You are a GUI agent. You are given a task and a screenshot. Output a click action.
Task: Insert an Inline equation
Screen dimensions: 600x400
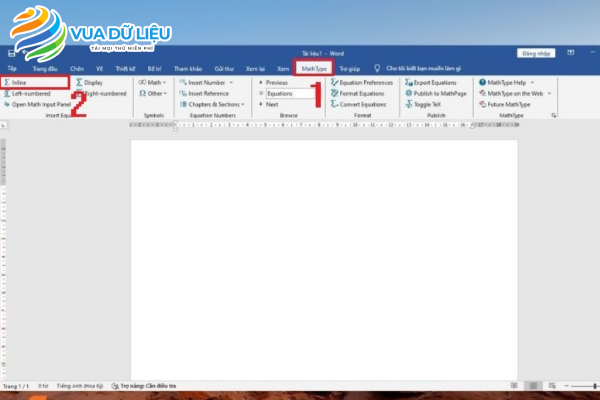[22, 82]
